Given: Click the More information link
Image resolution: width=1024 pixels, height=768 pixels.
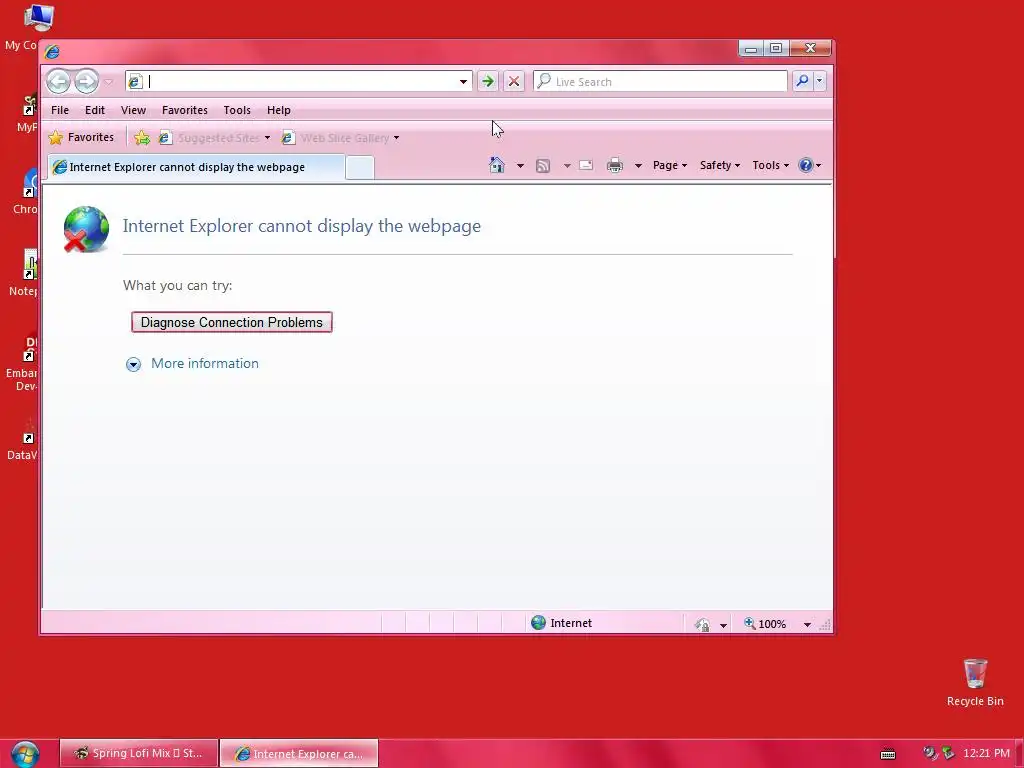Looking at the screenshot, I should (205, 364).
